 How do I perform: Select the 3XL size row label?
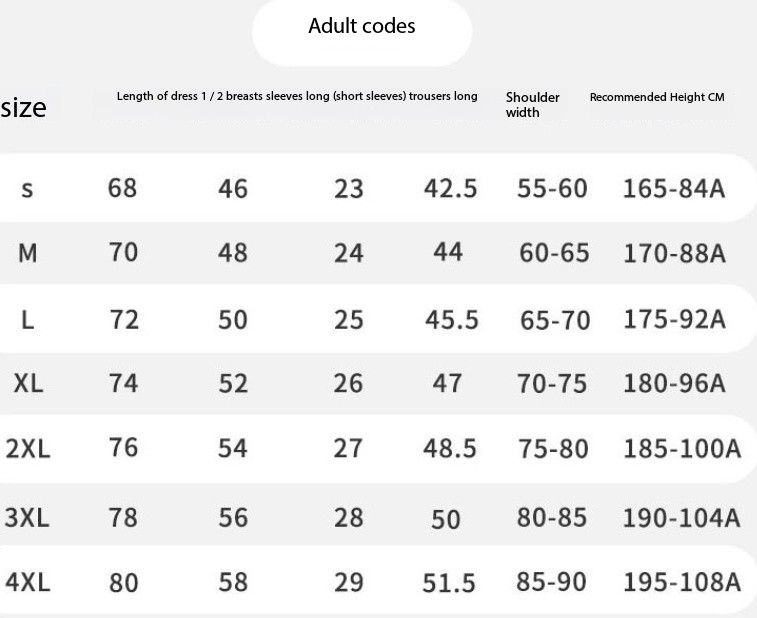pyautogui.click(x=28, y=518)
